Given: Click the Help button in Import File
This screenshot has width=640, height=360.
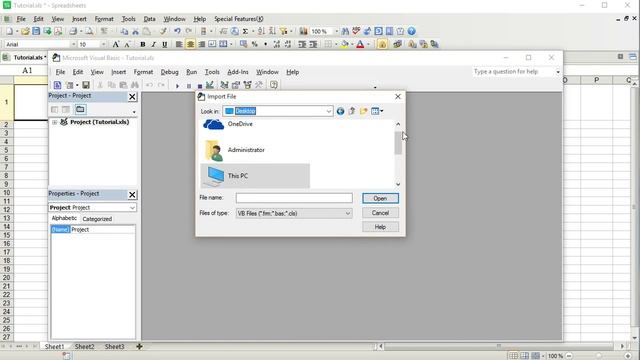Looking at the screenshot, I should [x=380, y=227].
